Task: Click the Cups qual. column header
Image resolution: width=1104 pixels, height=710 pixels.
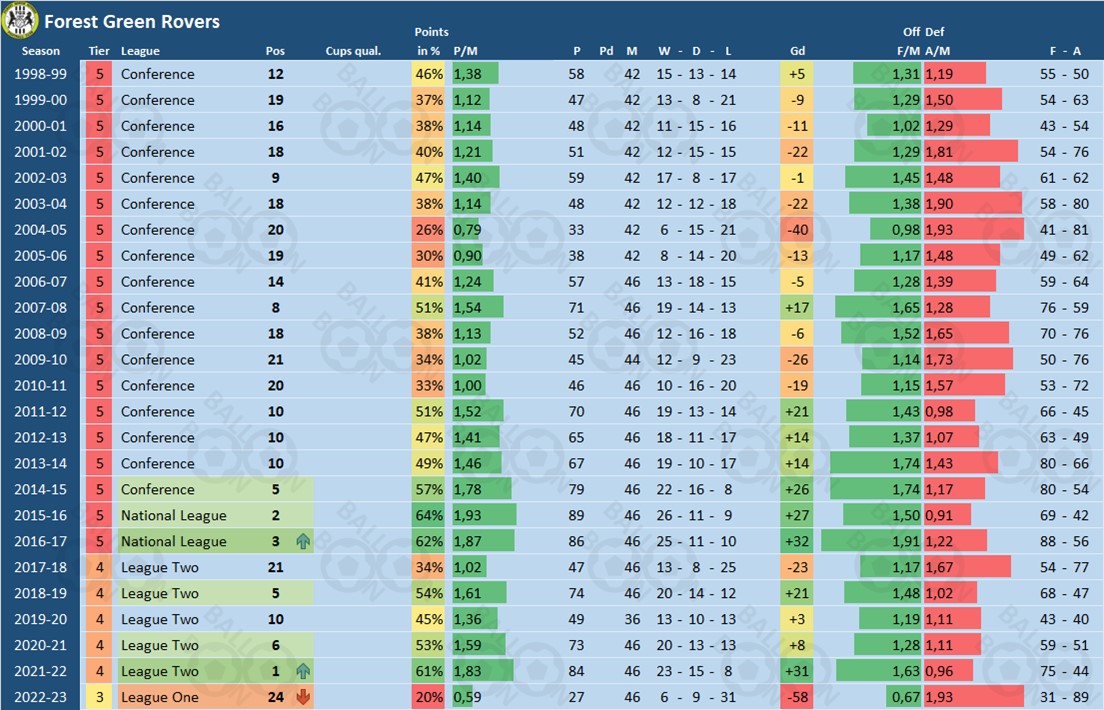Action: [x=353, y=51]
